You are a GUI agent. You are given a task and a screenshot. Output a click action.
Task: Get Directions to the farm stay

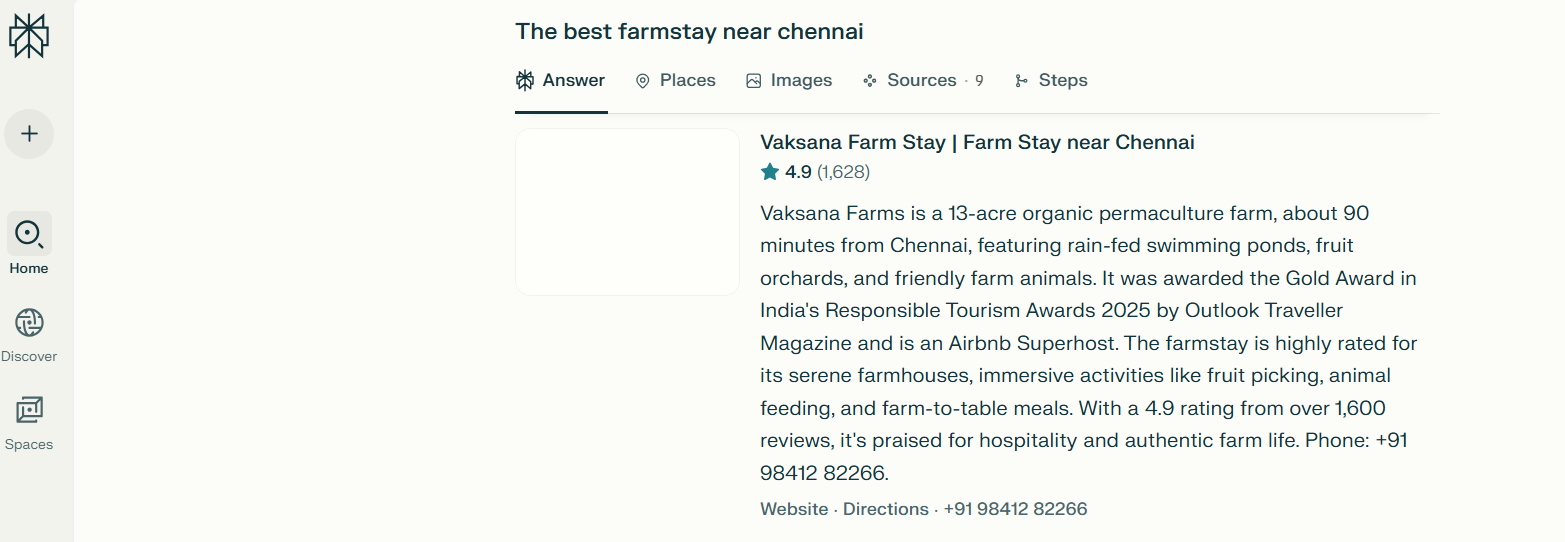pyautogui.click(x=885, y=509)
